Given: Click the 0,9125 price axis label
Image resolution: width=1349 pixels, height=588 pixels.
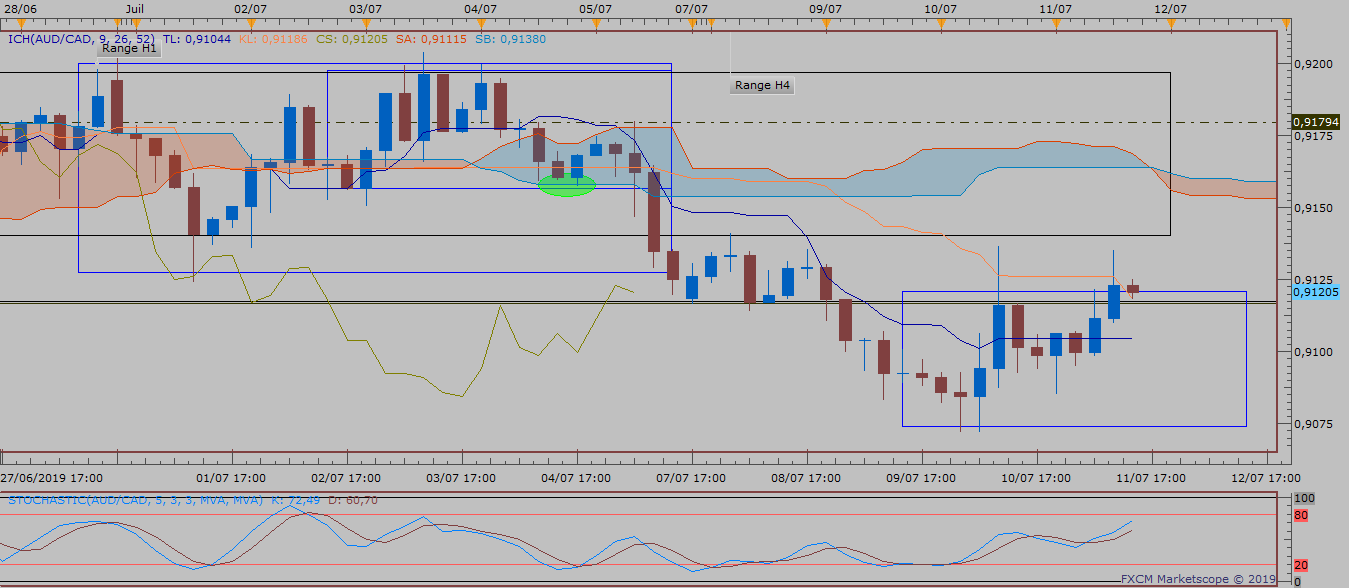Looking at the screenshot, I should [1312, 278].
